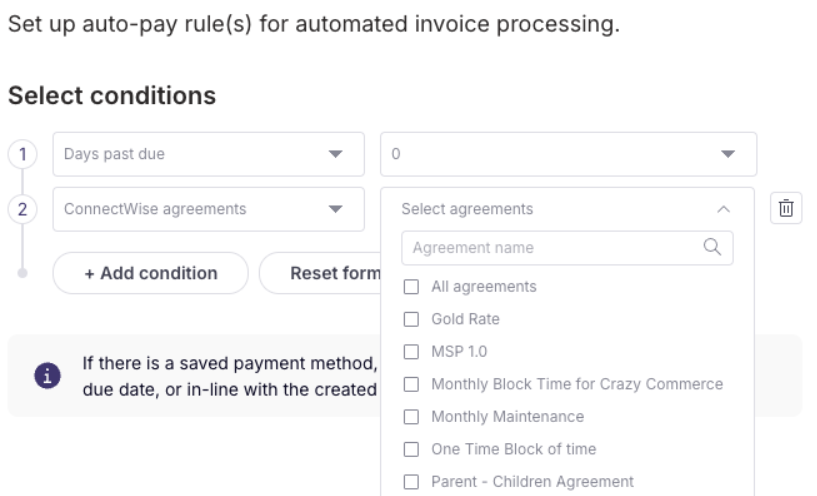This screenshot has height=496, width=817.
Task: Enable the MSP 1.0 checkbox
Action: [410, 351]
